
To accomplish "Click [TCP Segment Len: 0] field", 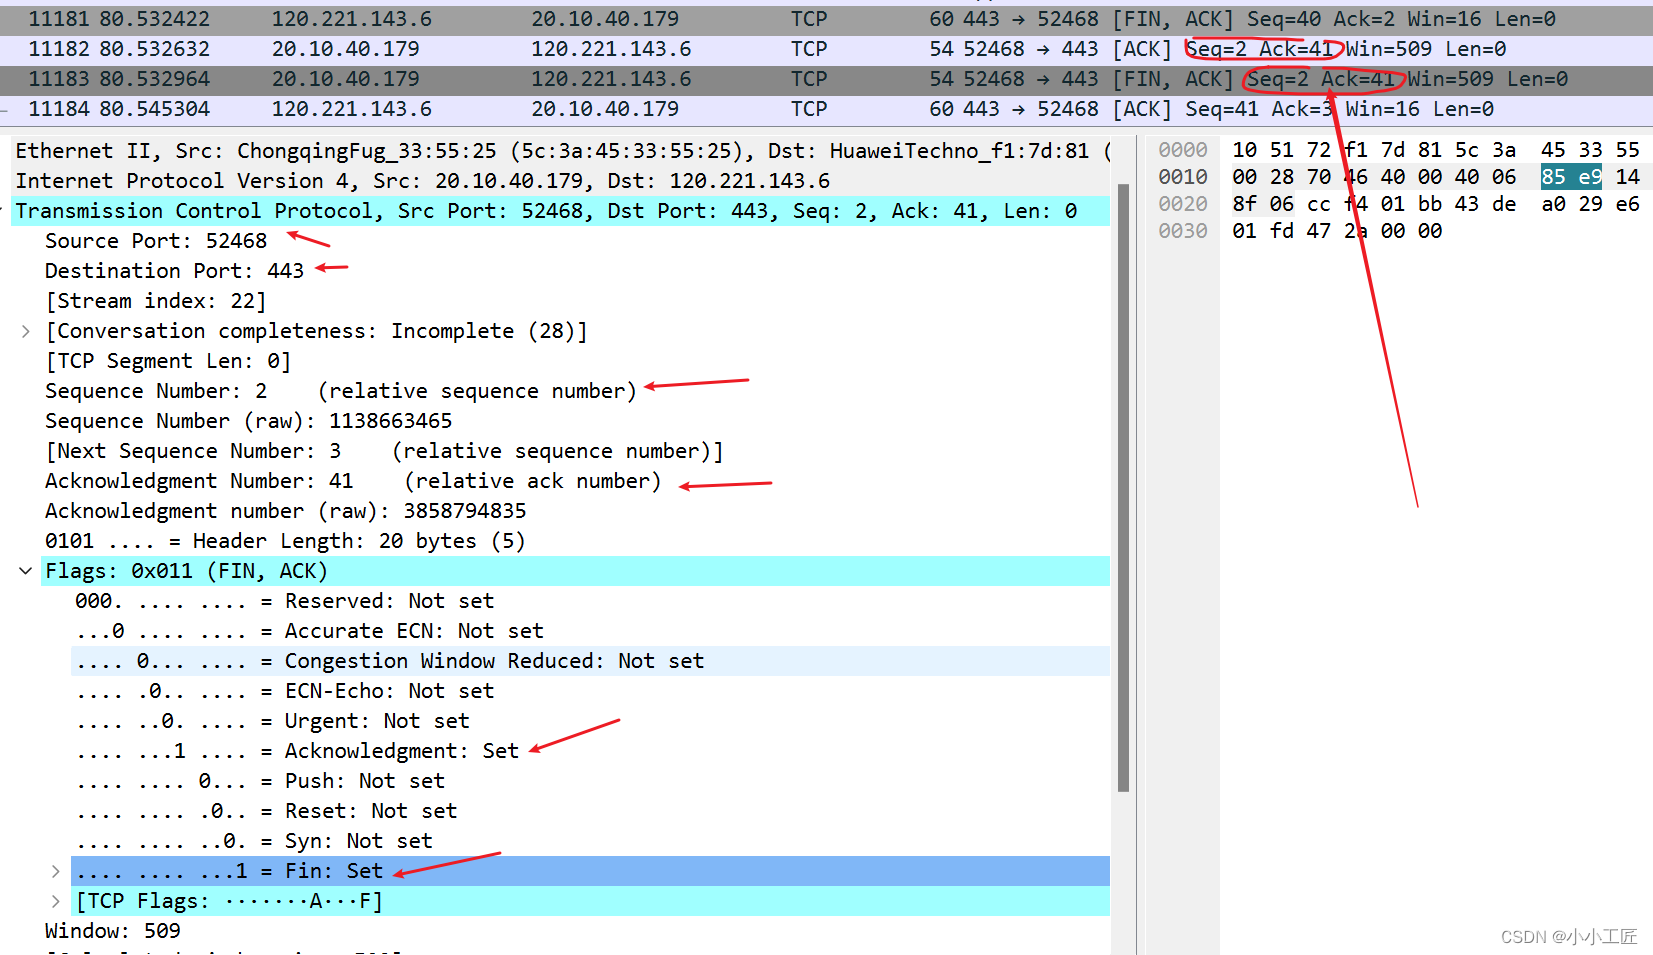I will (168, 361).
